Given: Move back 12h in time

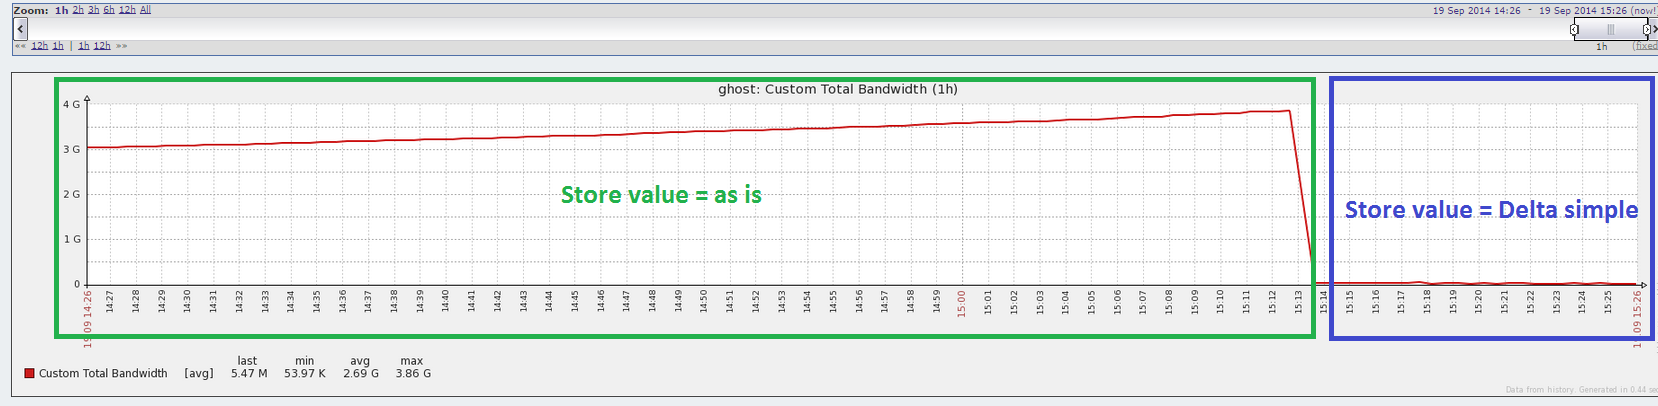Looking at the screenshot, I should pos(39,46).
